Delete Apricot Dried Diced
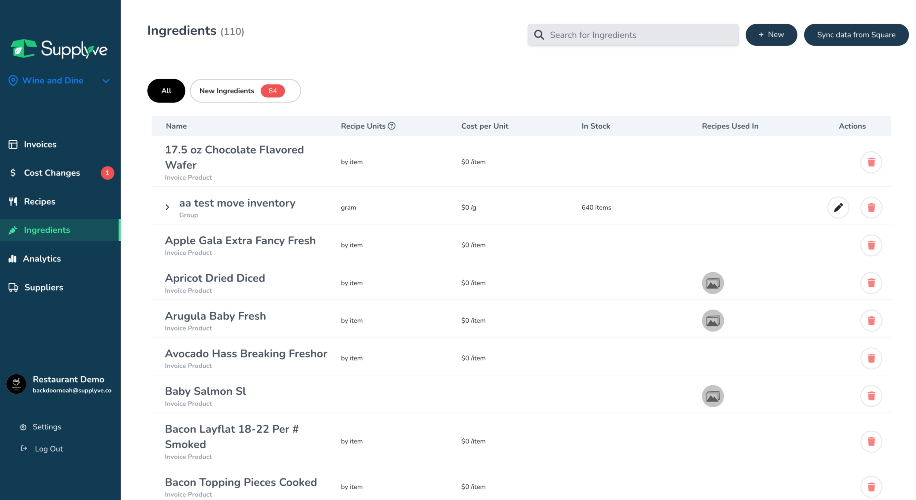 [x=871, y=283]
